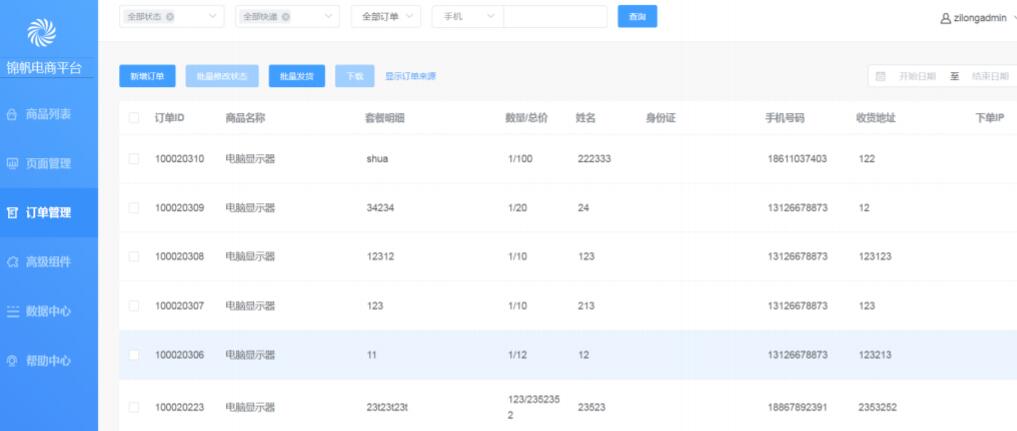The height and width of the screenshot is (431, 1017).
Task: Toggle the select-all checkbox in table header
Action: coord(134,118)
